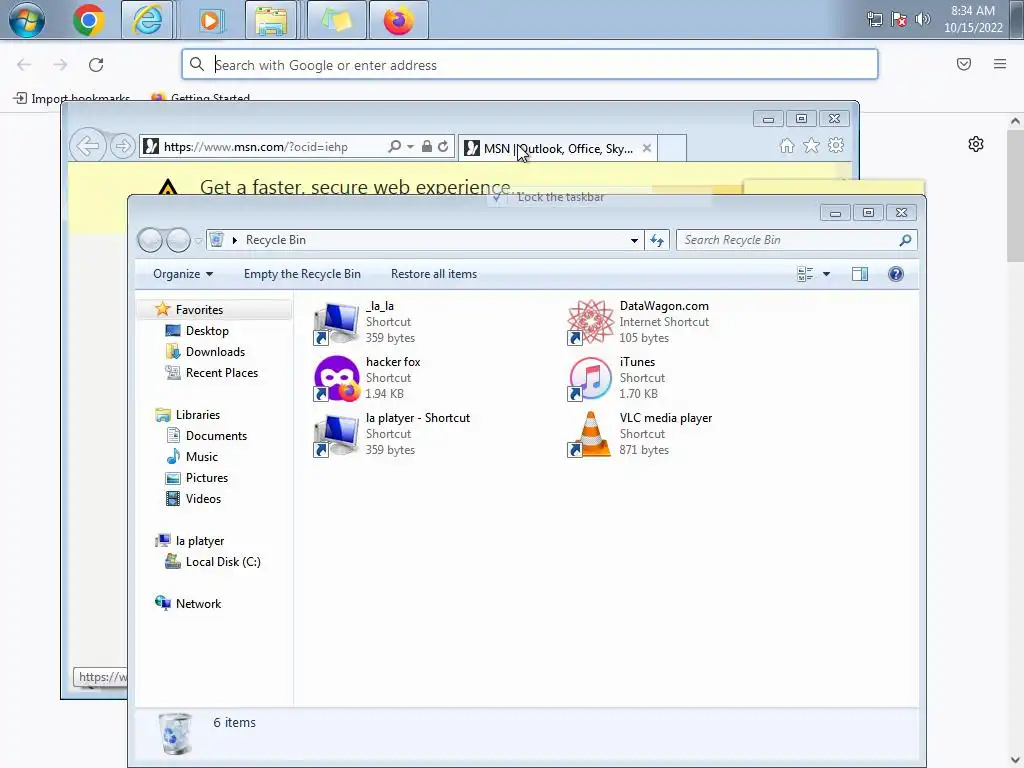1024x768 pixels.
Task: Click the IE address bar URL
Action: (x=255, y=147)
